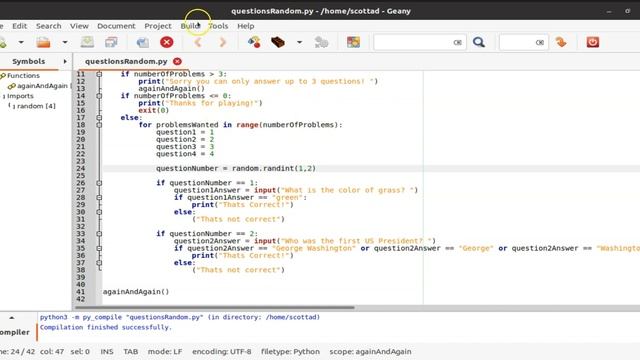Open the Edit menu
Viewport: 640px width, 360px height.
(19, 26)
